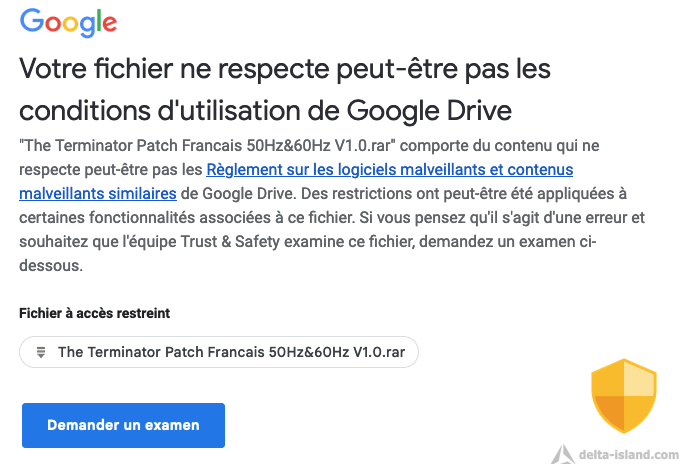Click the archive file icon in the file chip

click(x=41, y=352)
